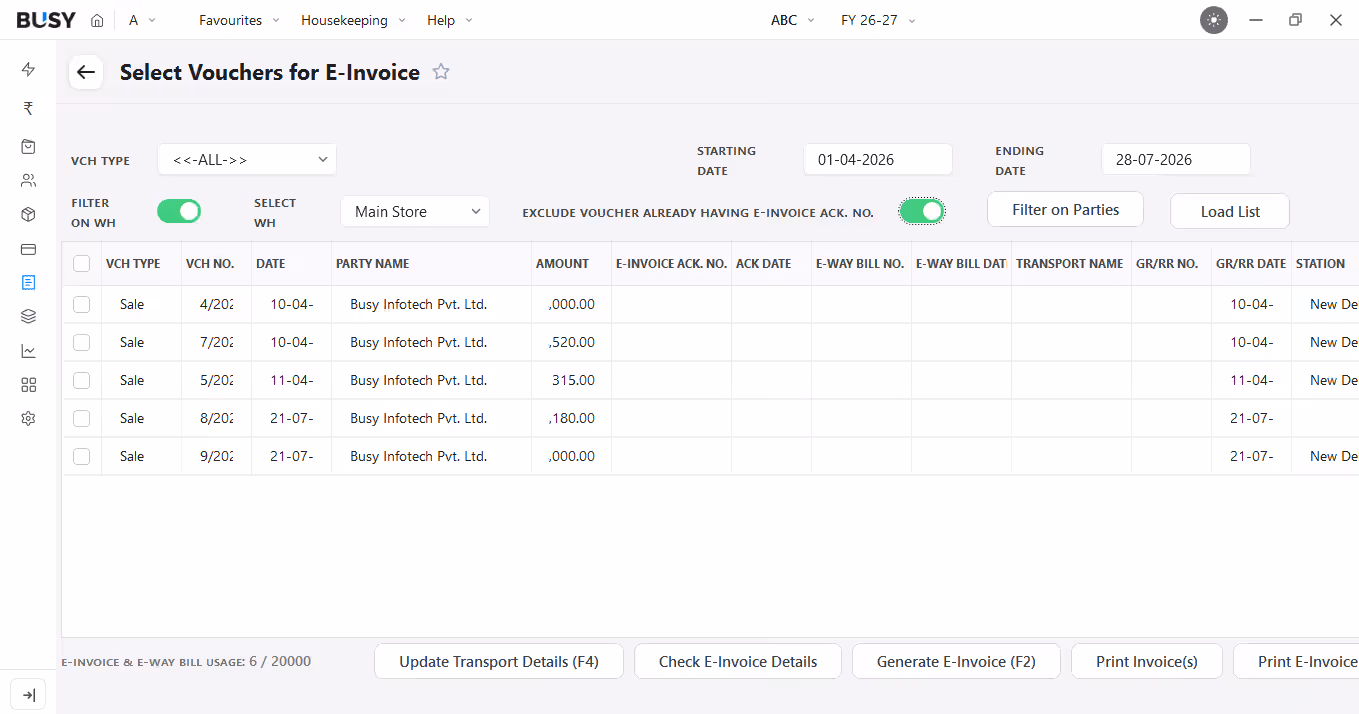
Task: Click the E-WAY BILL NO. column header
Action: pyautogui.click(x=861, y=264)
